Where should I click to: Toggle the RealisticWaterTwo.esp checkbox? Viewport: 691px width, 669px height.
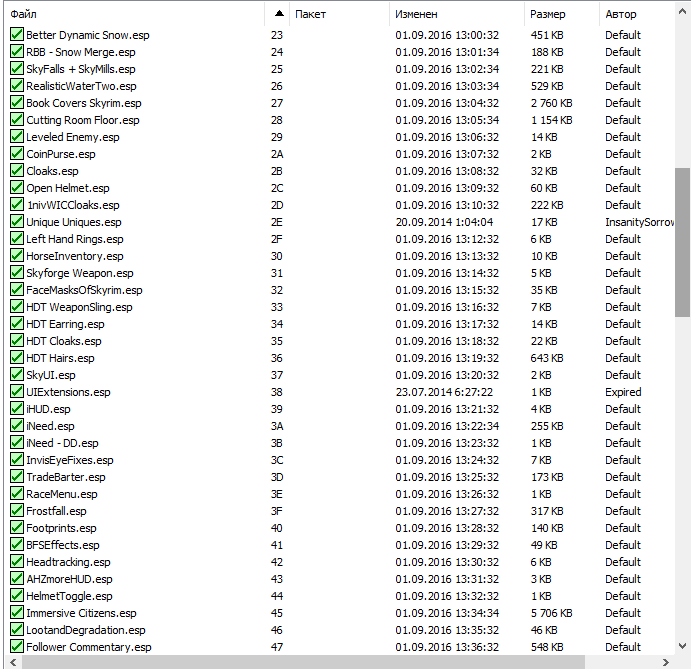[17, 85]
